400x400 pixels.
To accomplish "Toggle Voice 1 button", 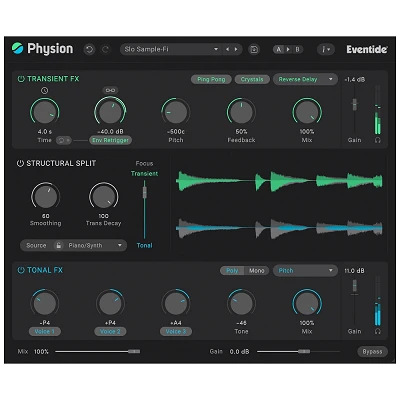I will tap(45, 332).
